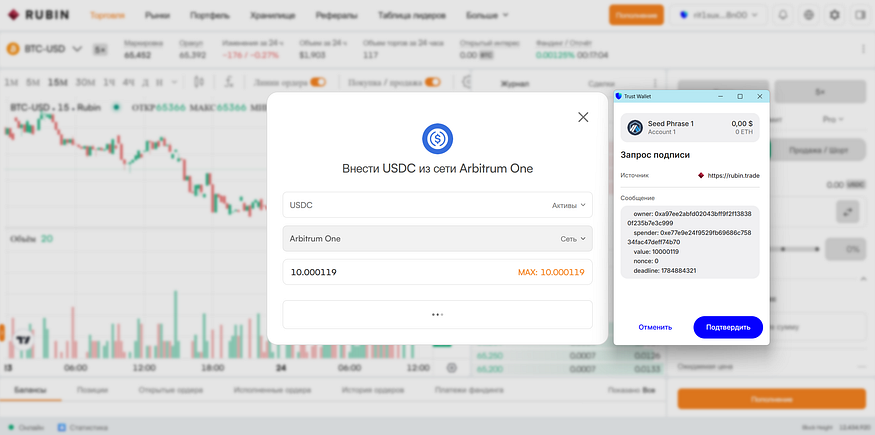Click the deposit amount input field
The width and height of the screenshot is (875, 435).
[x=438, y=272]
